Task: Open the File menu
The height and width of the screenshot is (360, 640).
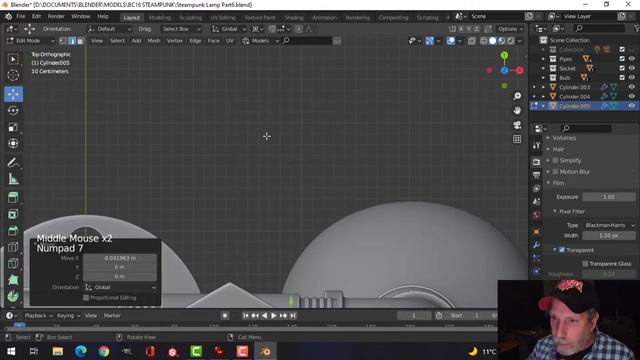Action: 21,16
